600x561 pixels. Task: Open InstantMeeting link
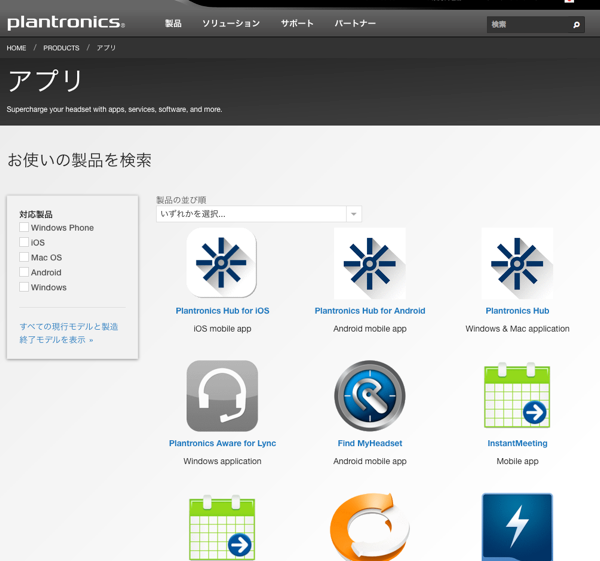(x=517, y=443)
